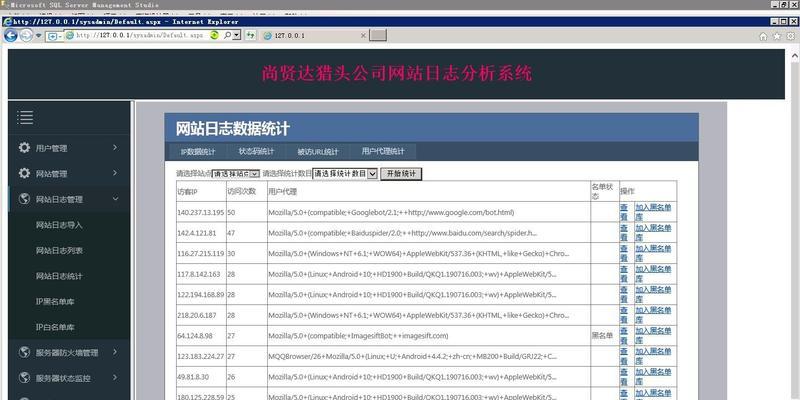Open IP白名单库 in sidebar
Screen dimensions: 800x400
55,327
